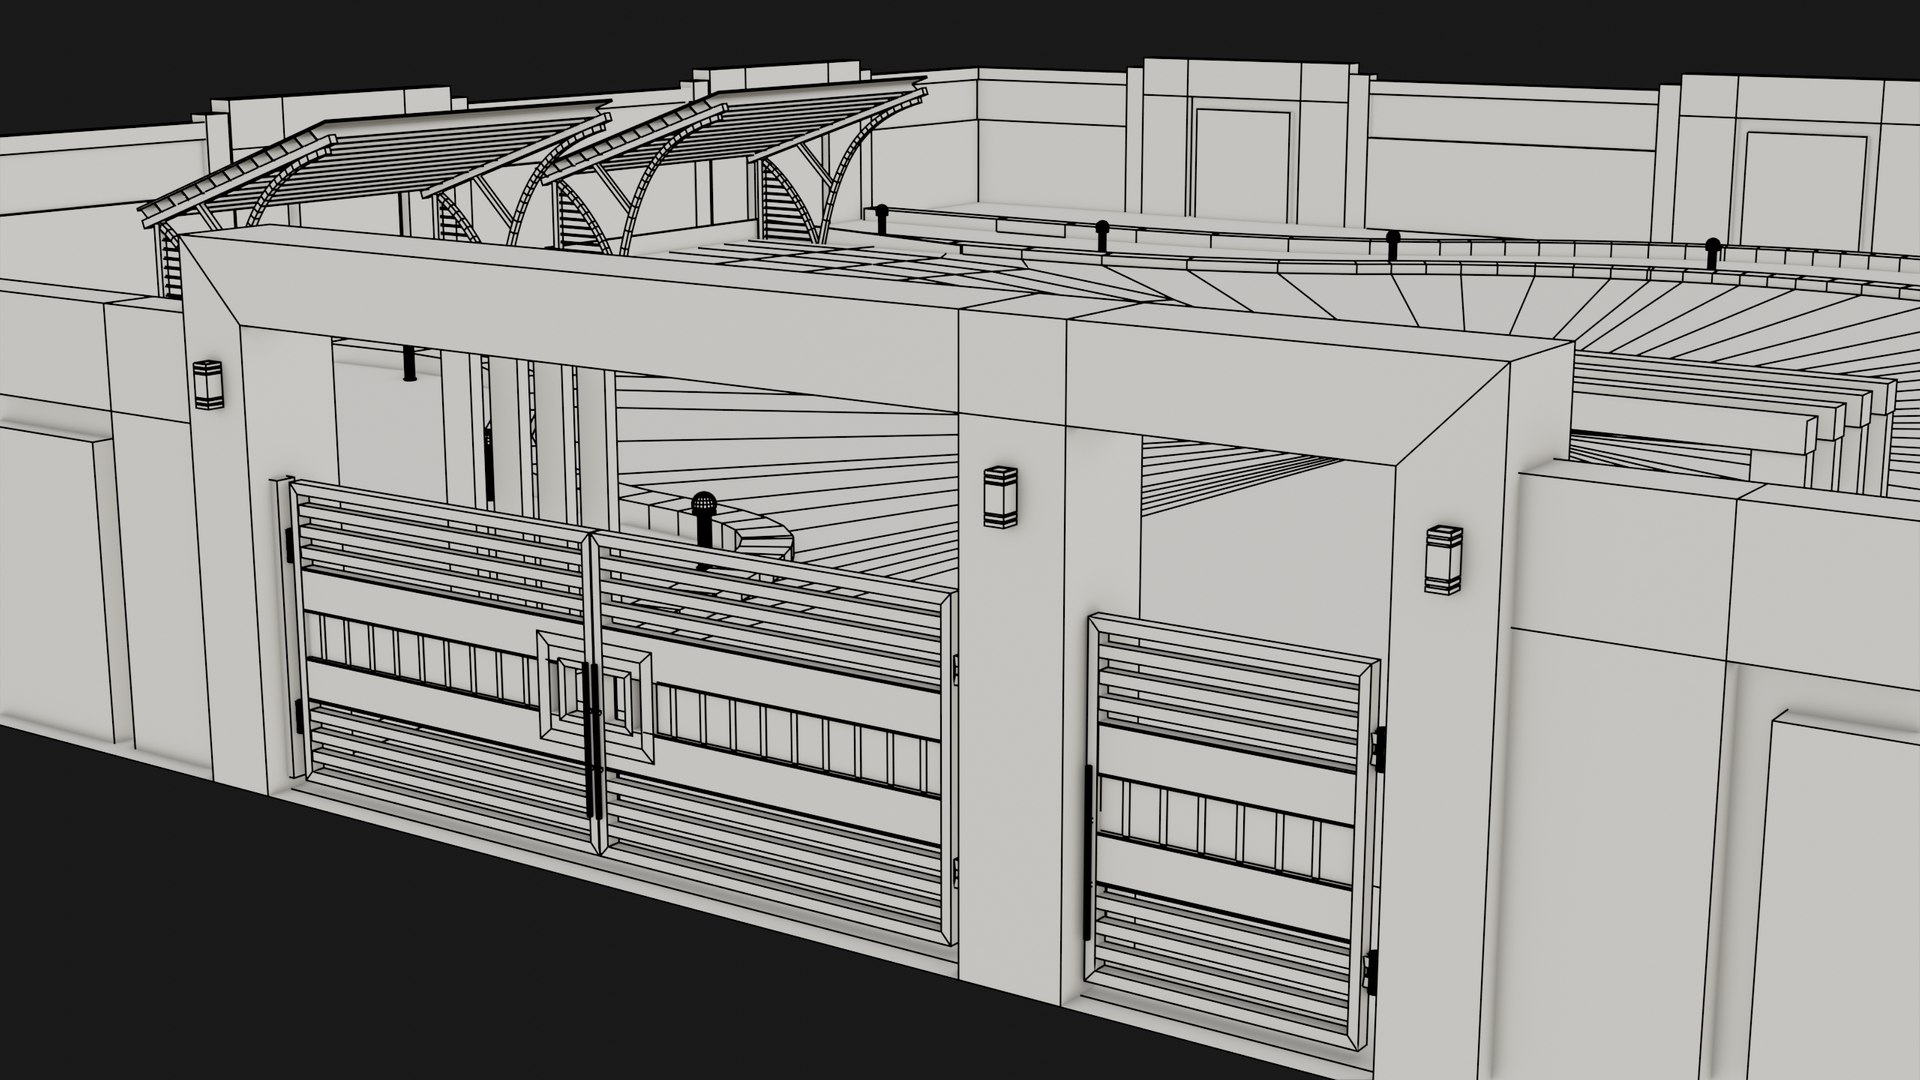Click the hanging fixture under the gate beam
This screenshot has width=1920, height=1080.
(409, 365)
